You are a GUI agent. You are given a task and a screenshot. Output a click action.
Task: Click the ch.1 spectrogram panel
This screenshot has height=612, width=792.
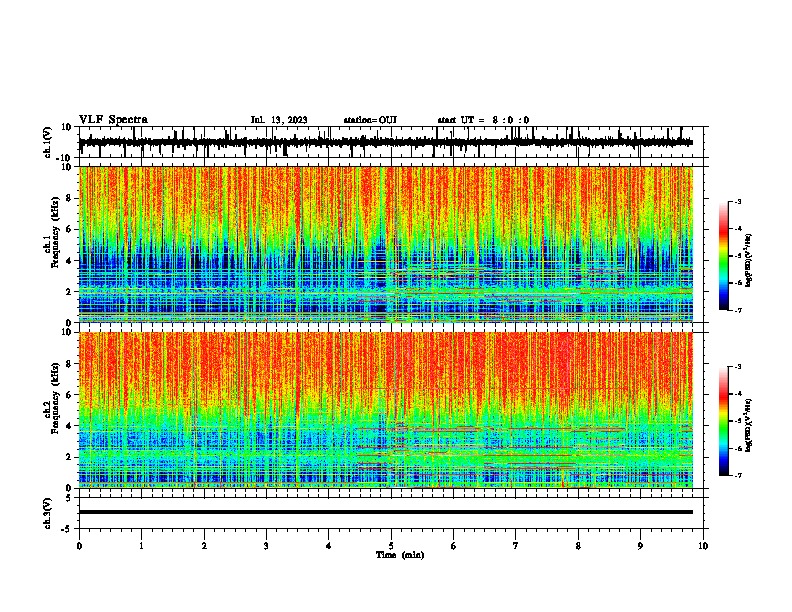(x=385, y=244)
